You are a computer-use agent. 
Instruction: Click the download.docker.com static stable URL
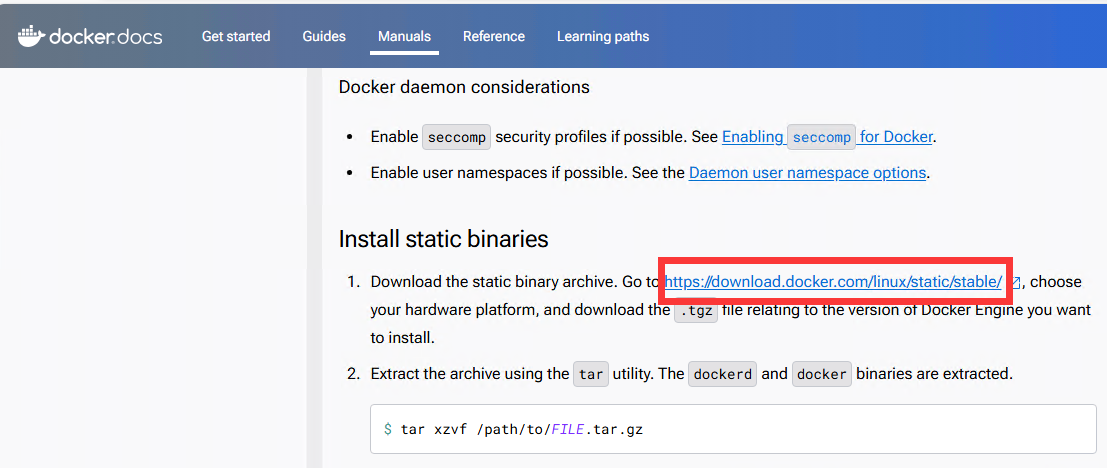pyautogui.click(x=833, y=282)
